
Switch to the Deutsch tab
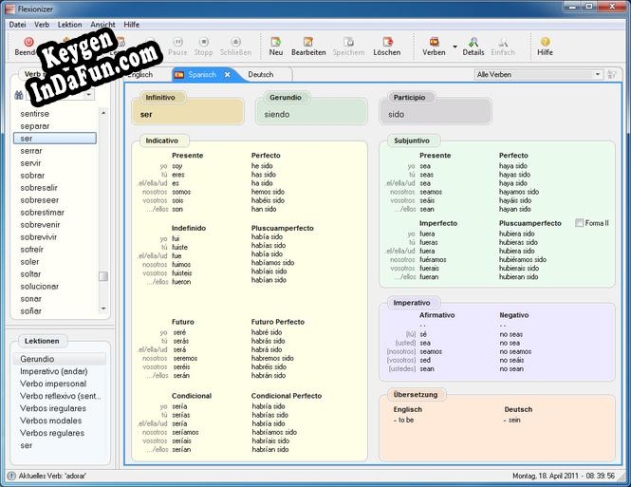pos(261,74)
